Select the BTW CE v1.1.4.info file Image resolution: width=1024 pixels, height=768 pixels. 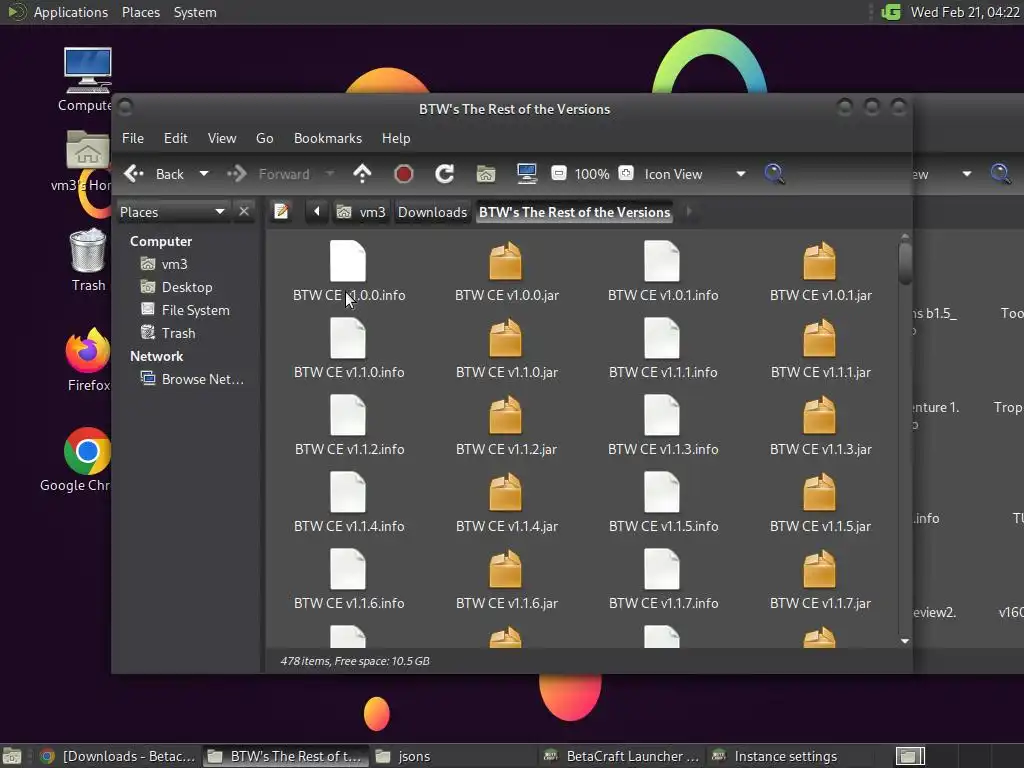tap(349, 503)
